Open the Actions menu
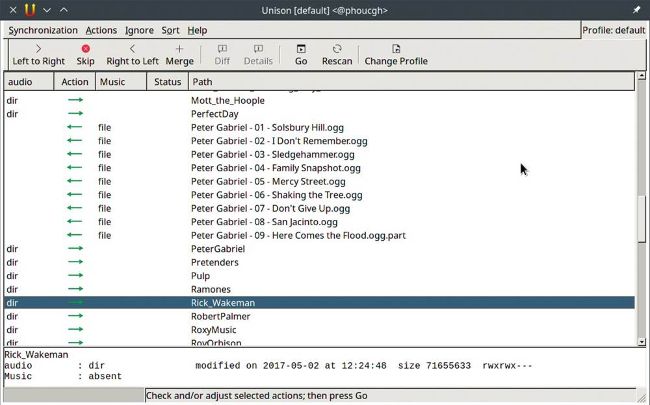The width and height of the screenshot is (650, 405). pos(101,30)
